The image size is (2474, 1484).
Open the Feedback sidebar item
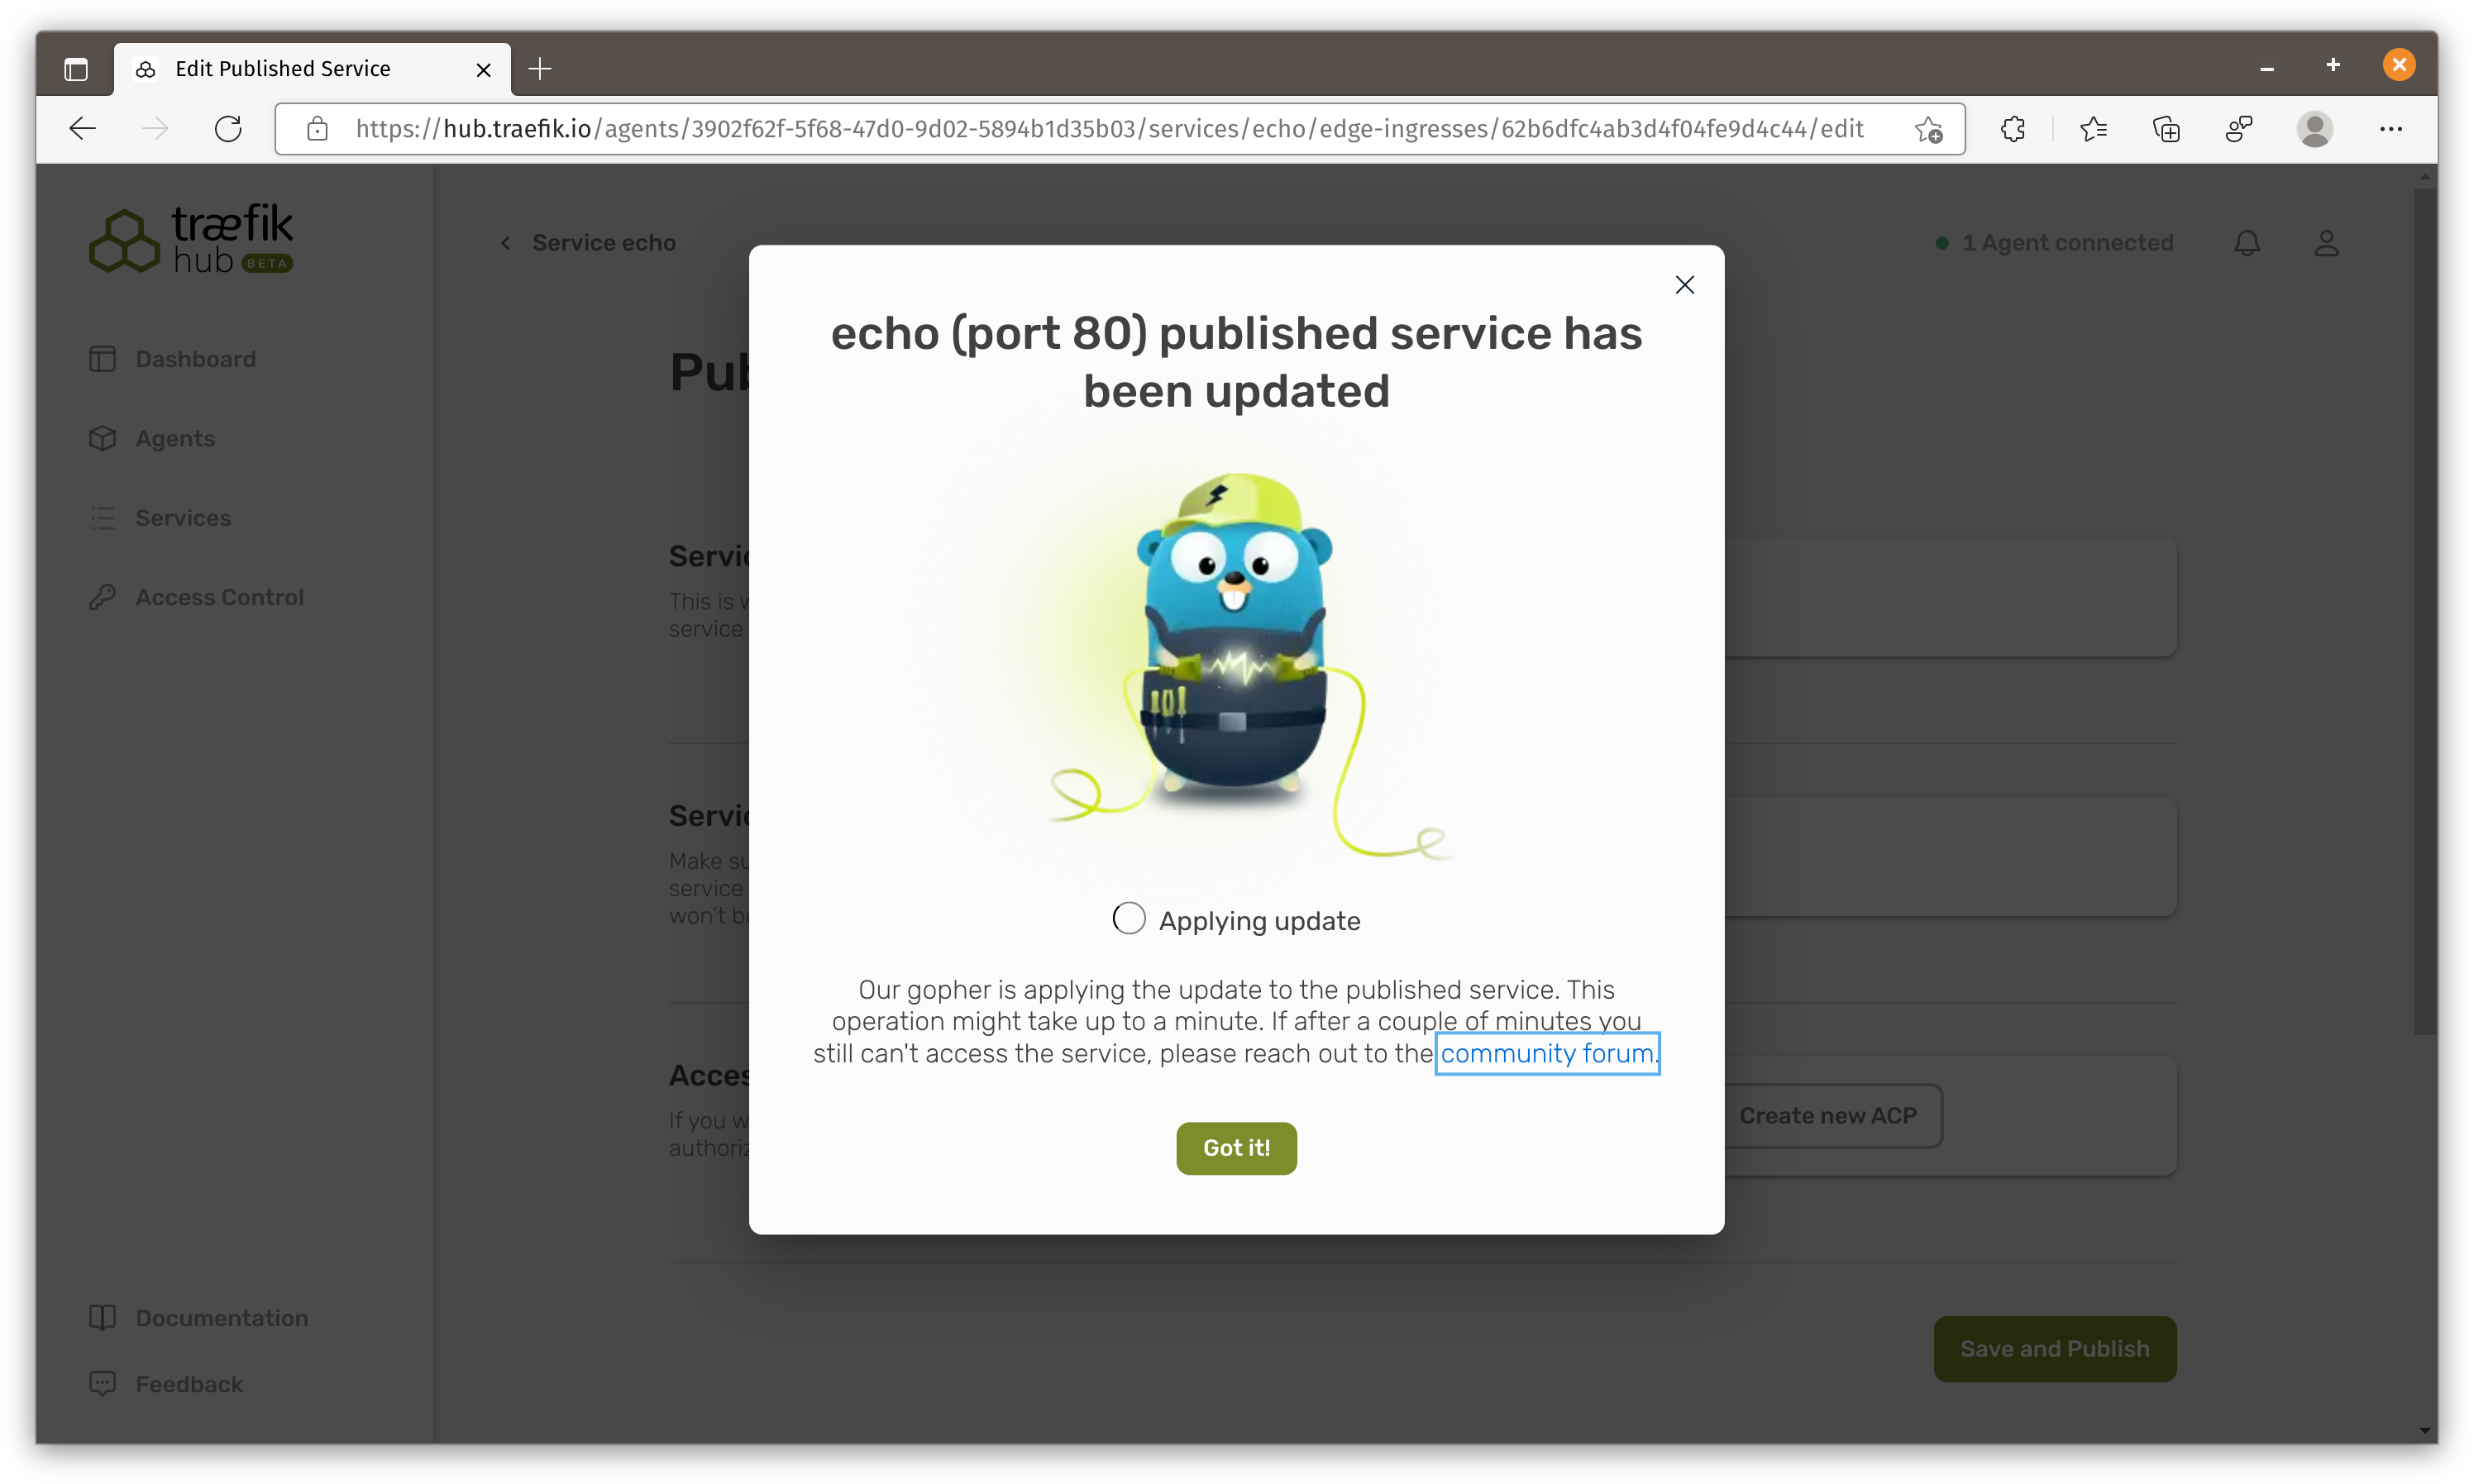point(189,1384)
